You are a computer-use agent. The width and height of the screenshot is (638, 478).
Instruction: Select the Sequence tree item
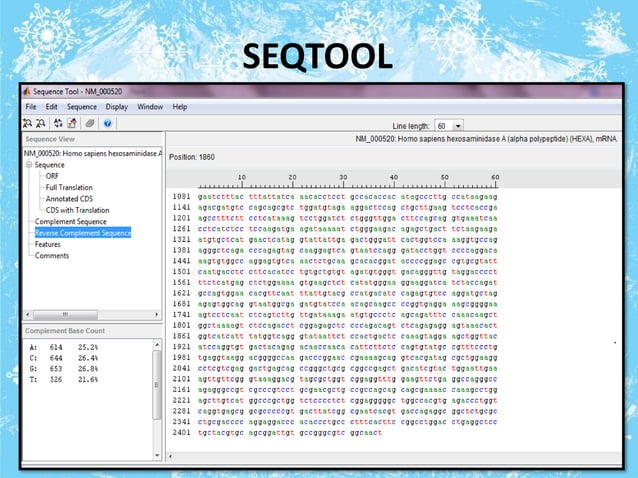point(50,165)
